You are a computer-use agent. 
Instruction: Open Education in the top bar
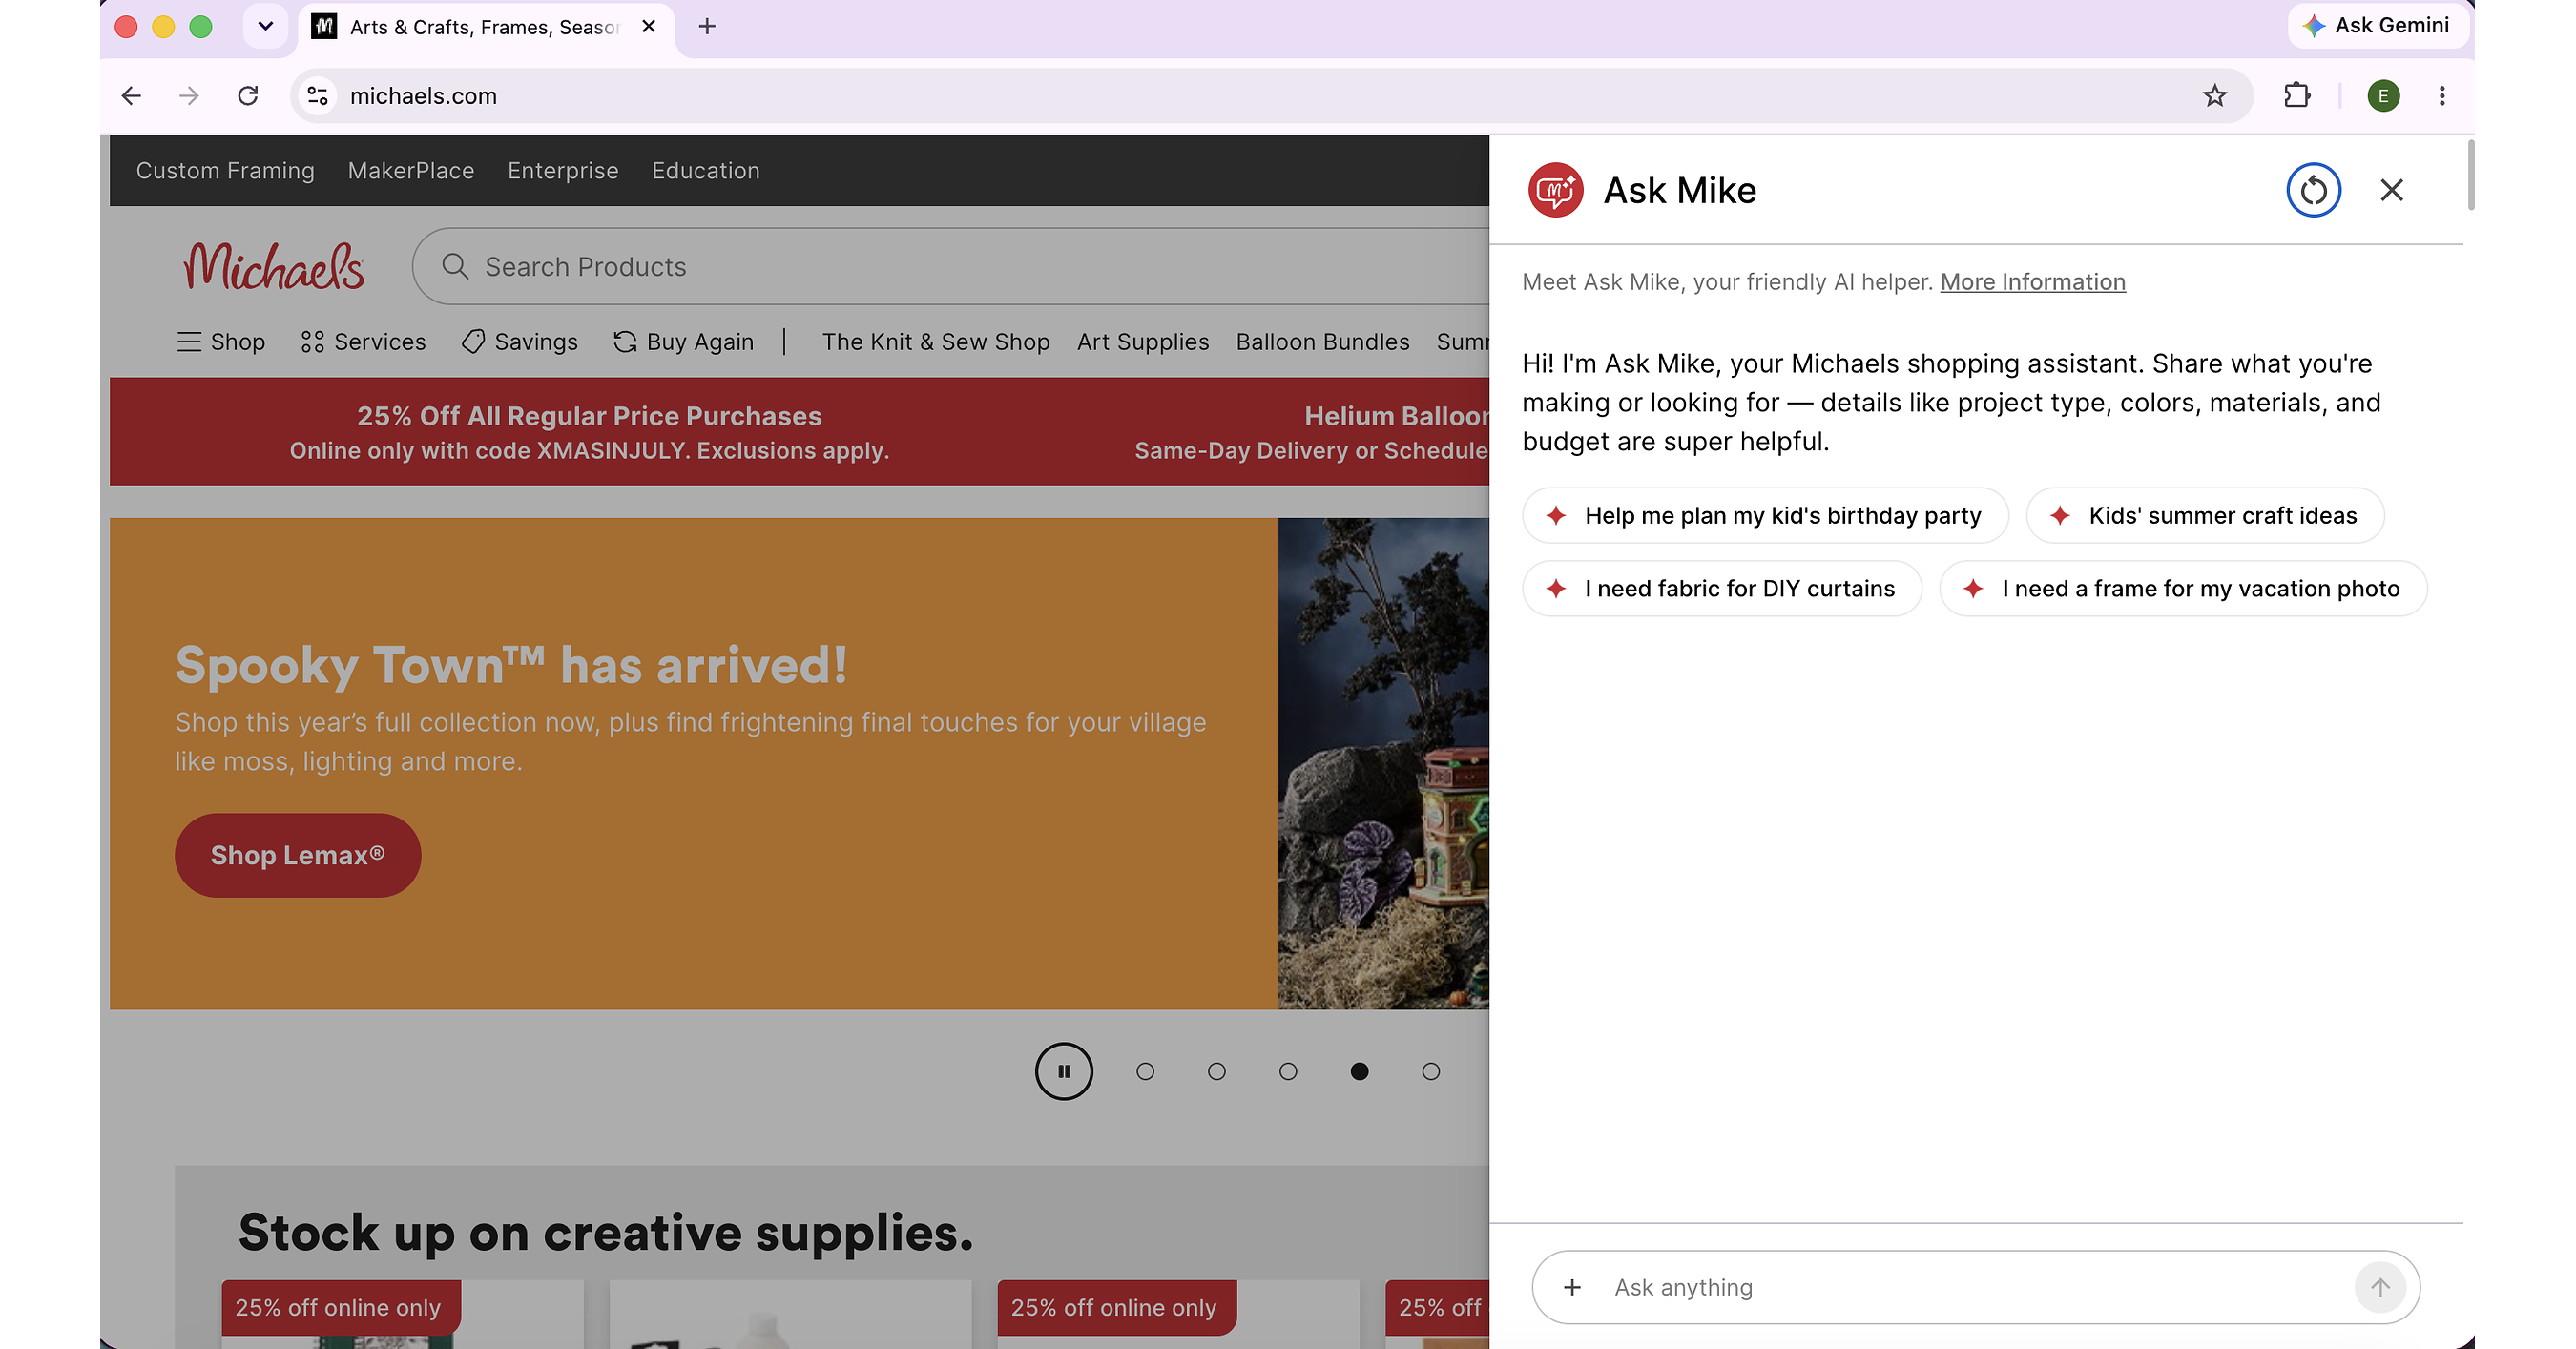[x=706, y=171]
